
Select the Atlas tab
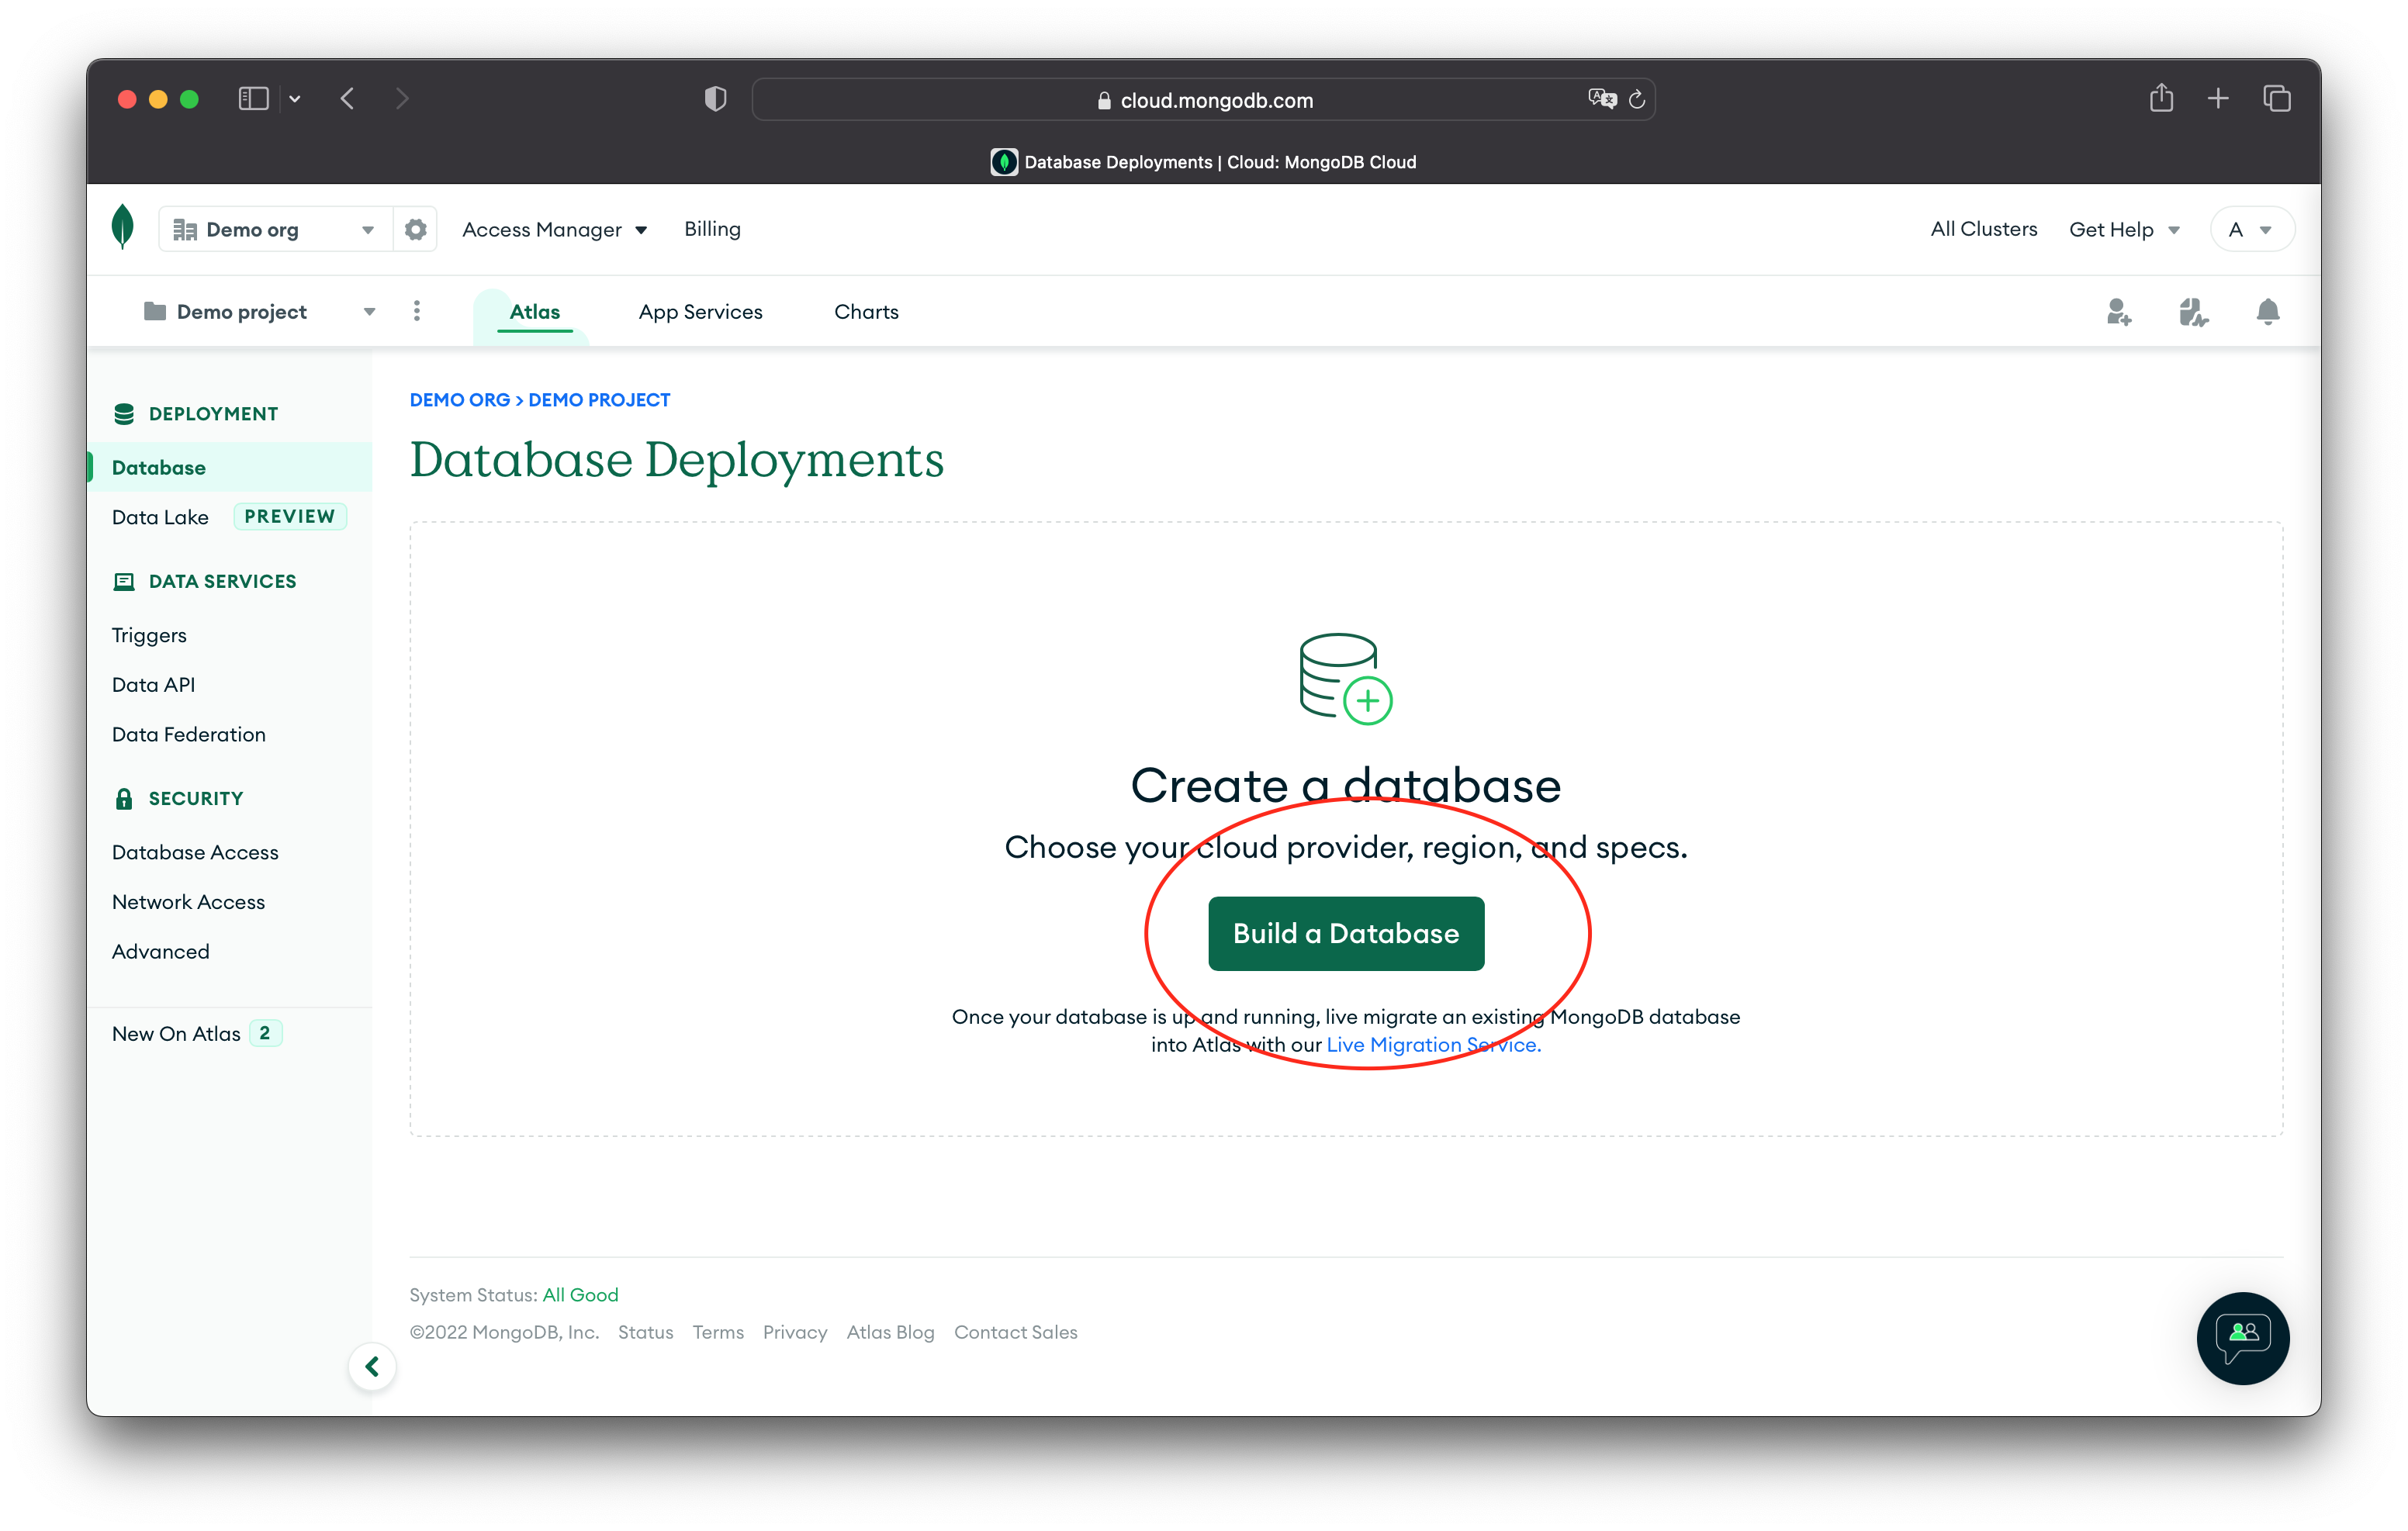(x=534, y=312)
